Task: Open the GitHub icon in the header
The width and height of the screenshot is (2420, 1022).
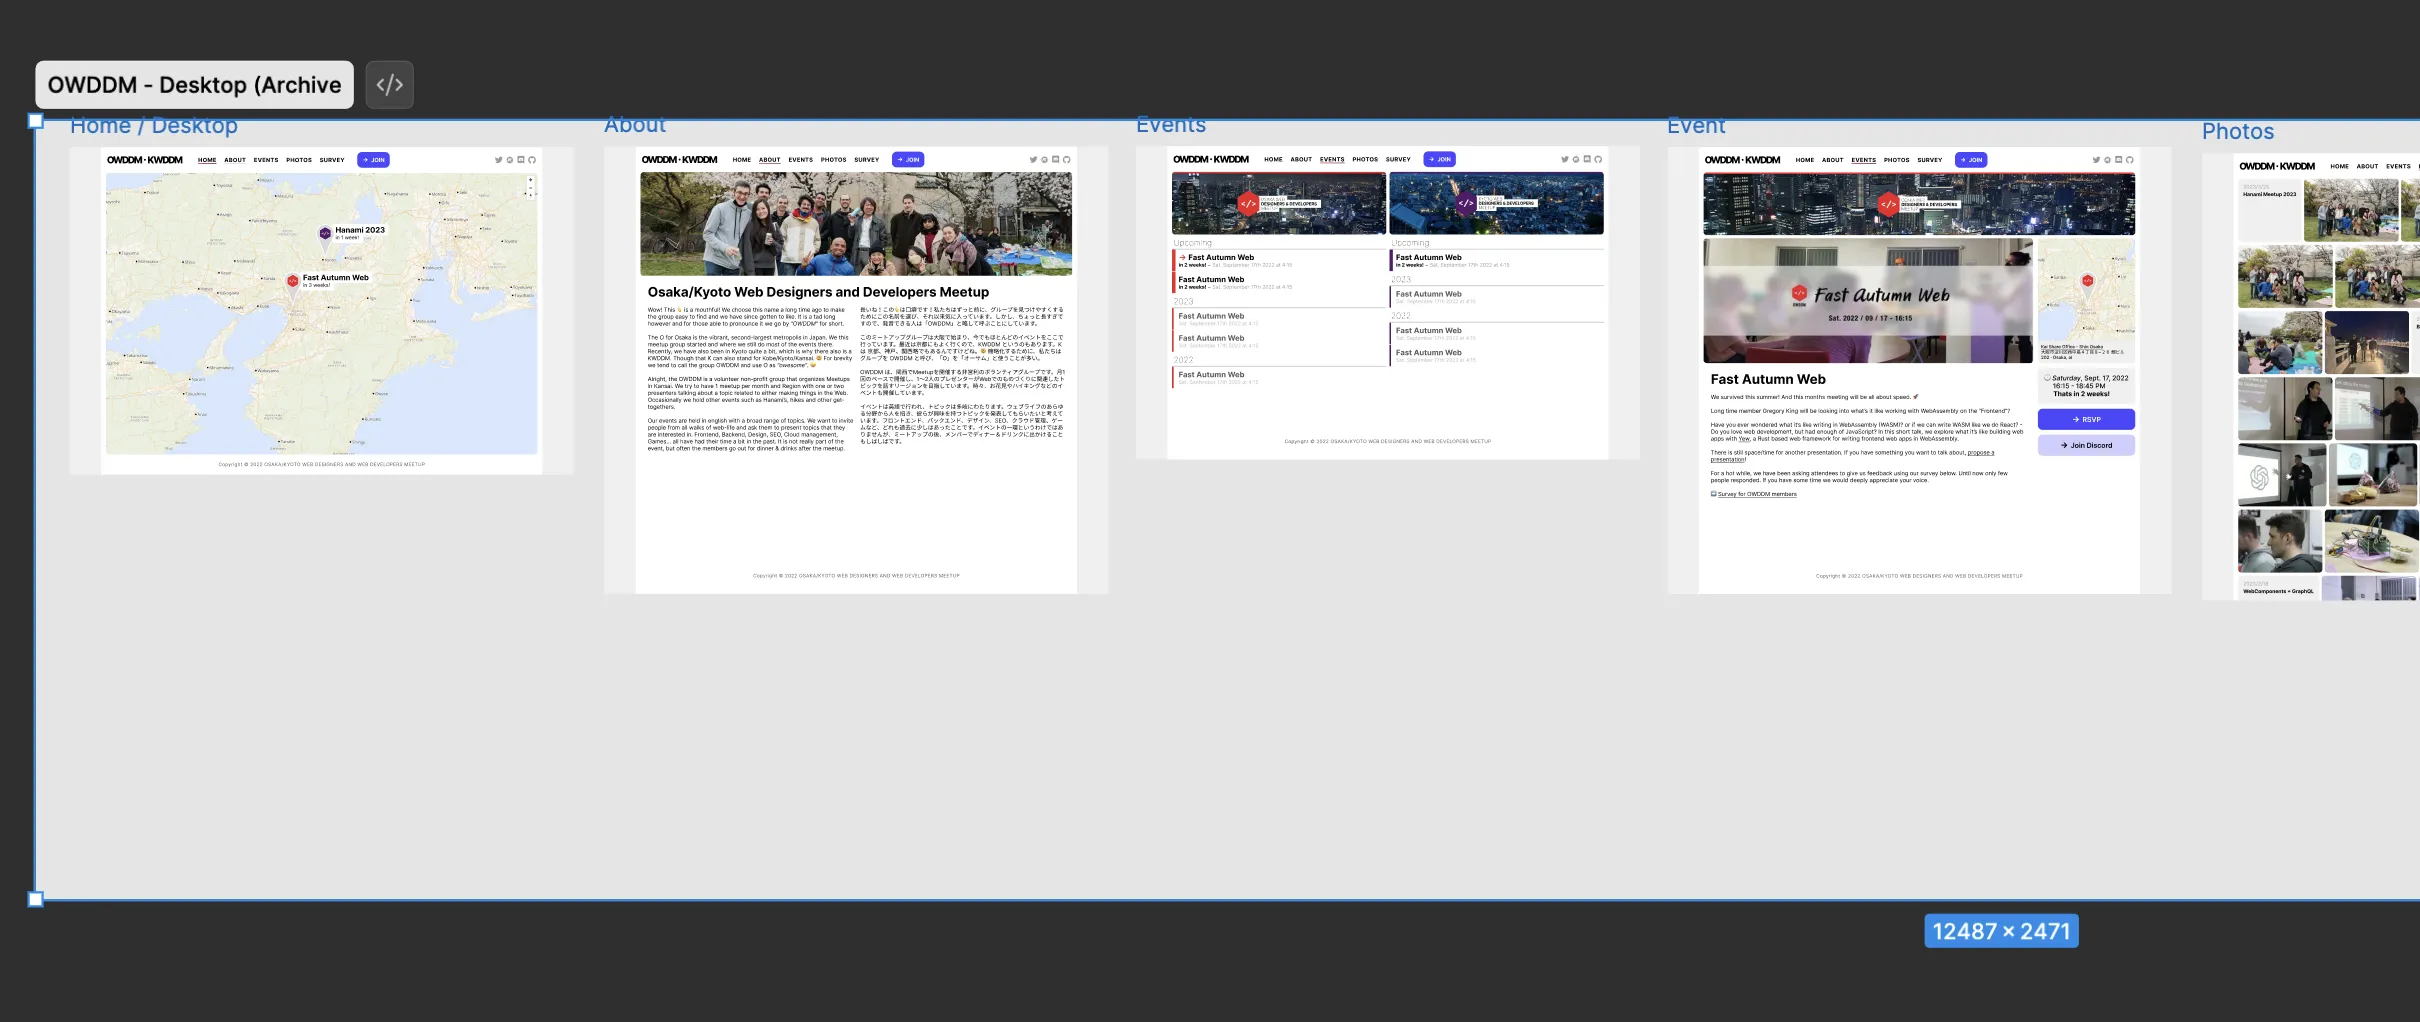Action: click(x=532, y=159)
